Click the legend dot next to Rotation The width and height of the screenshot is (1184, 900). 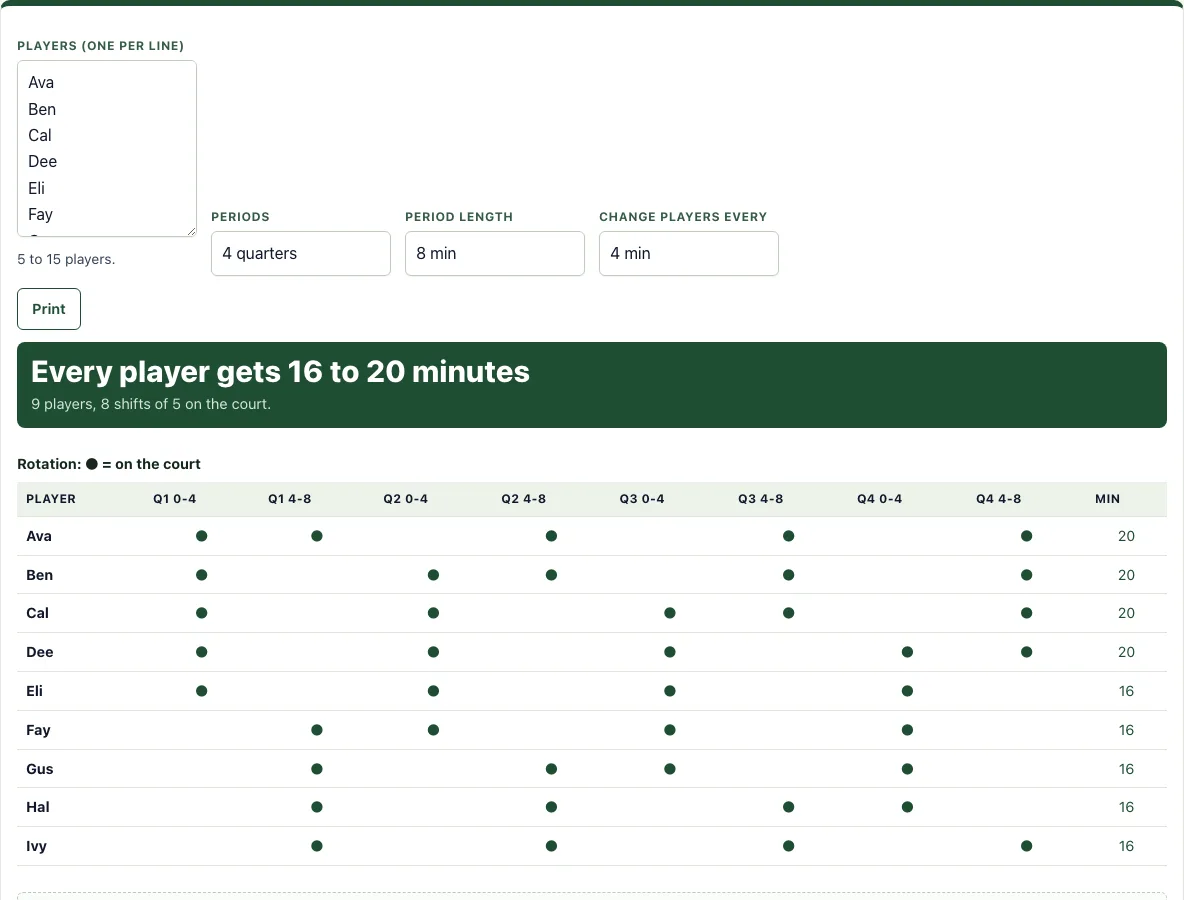coord(92,464)
